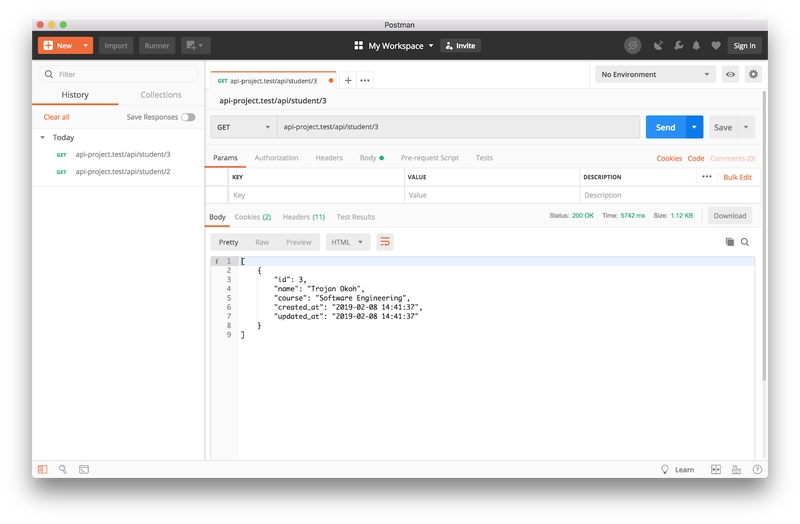Collapse the Today history group
Image resolution: width=800 pixels, height=524 pixels.
pyautogui.click(x=43, y=137)
